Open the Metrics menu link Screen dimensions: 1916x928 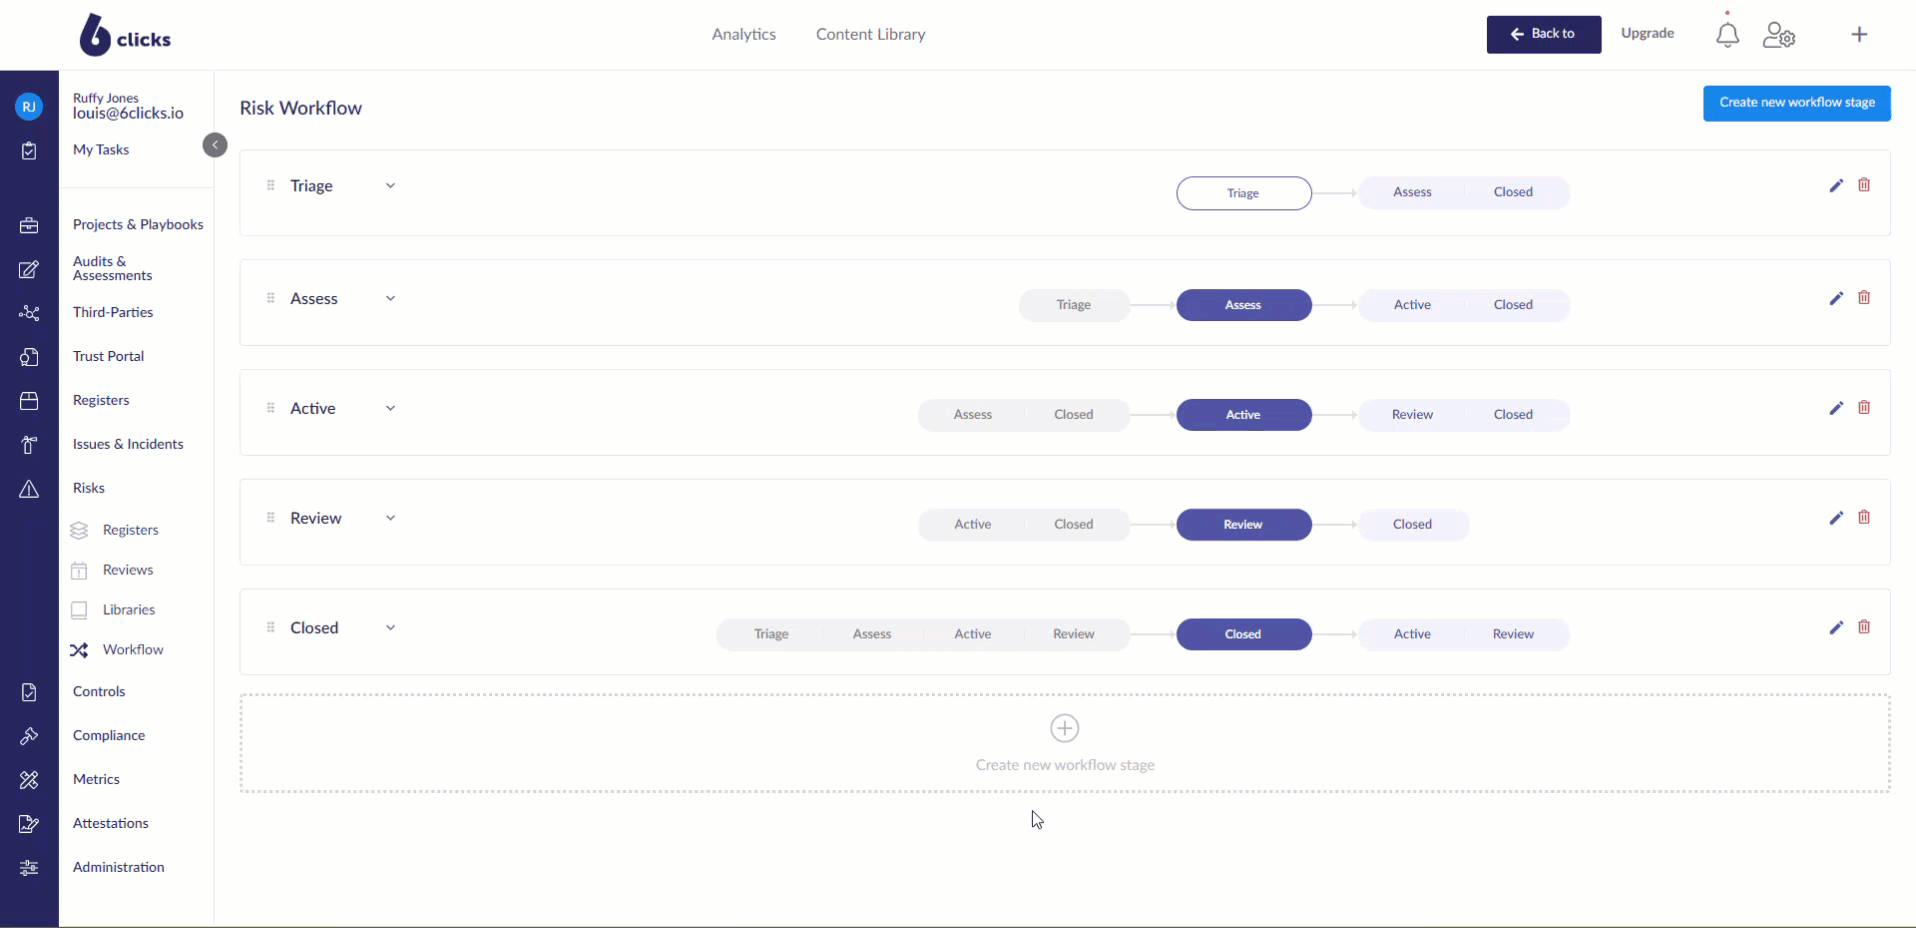tap(96, 779)
